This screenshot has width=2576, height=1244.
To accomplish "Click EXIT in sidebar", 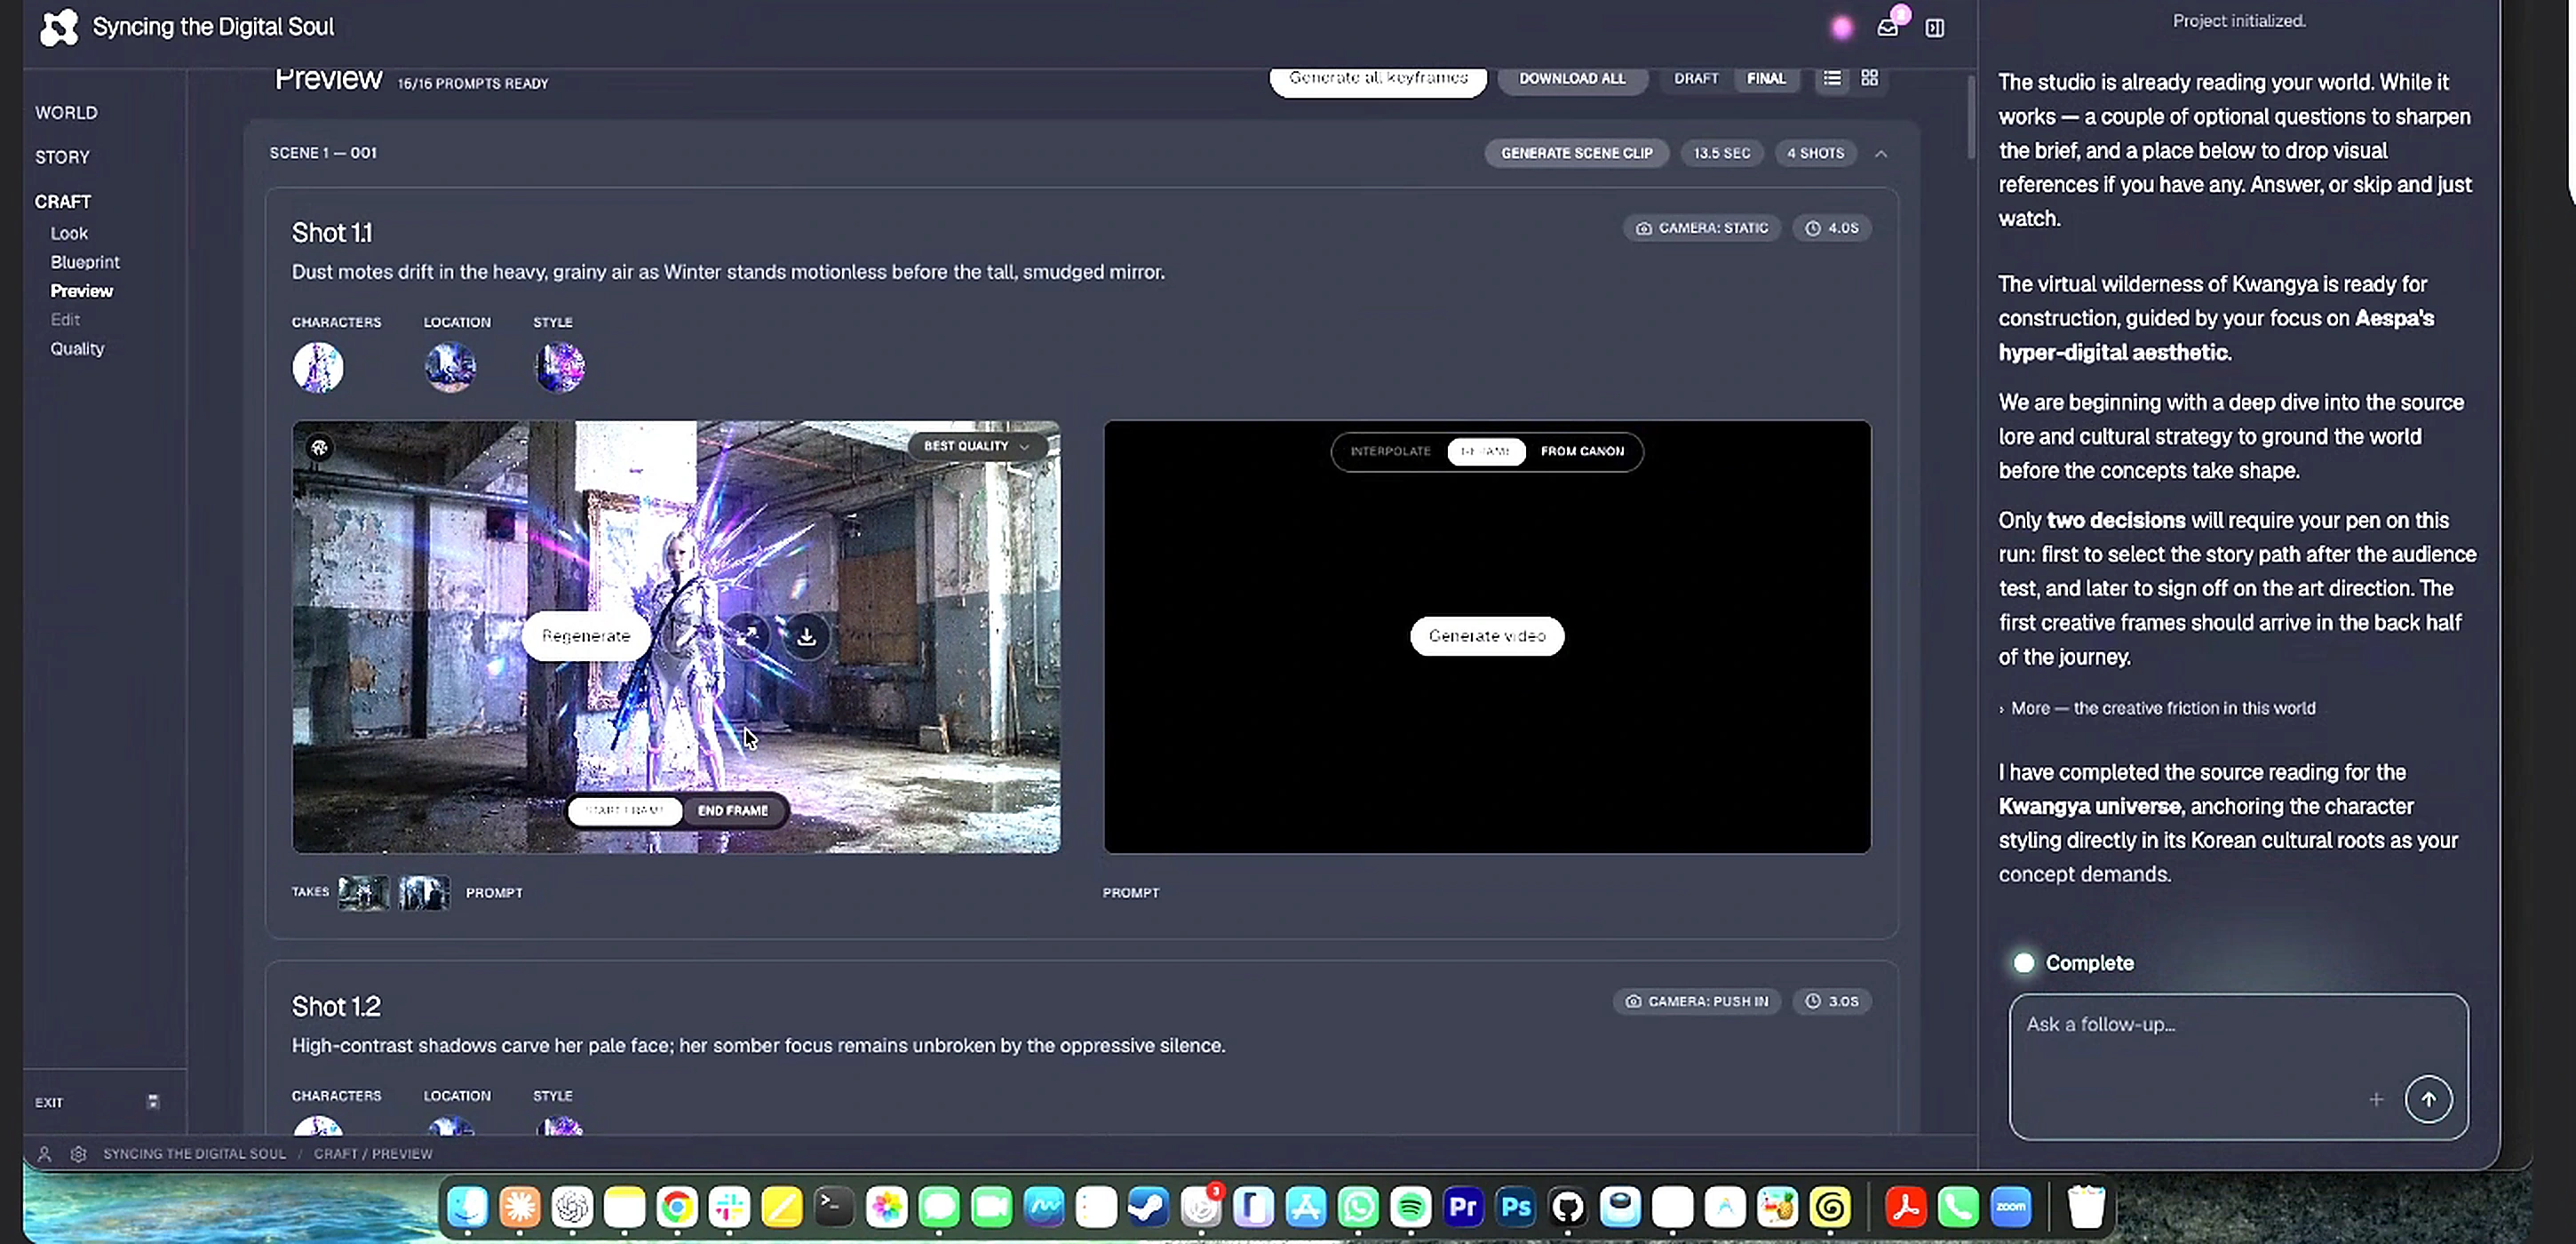I will (49, 1102).
